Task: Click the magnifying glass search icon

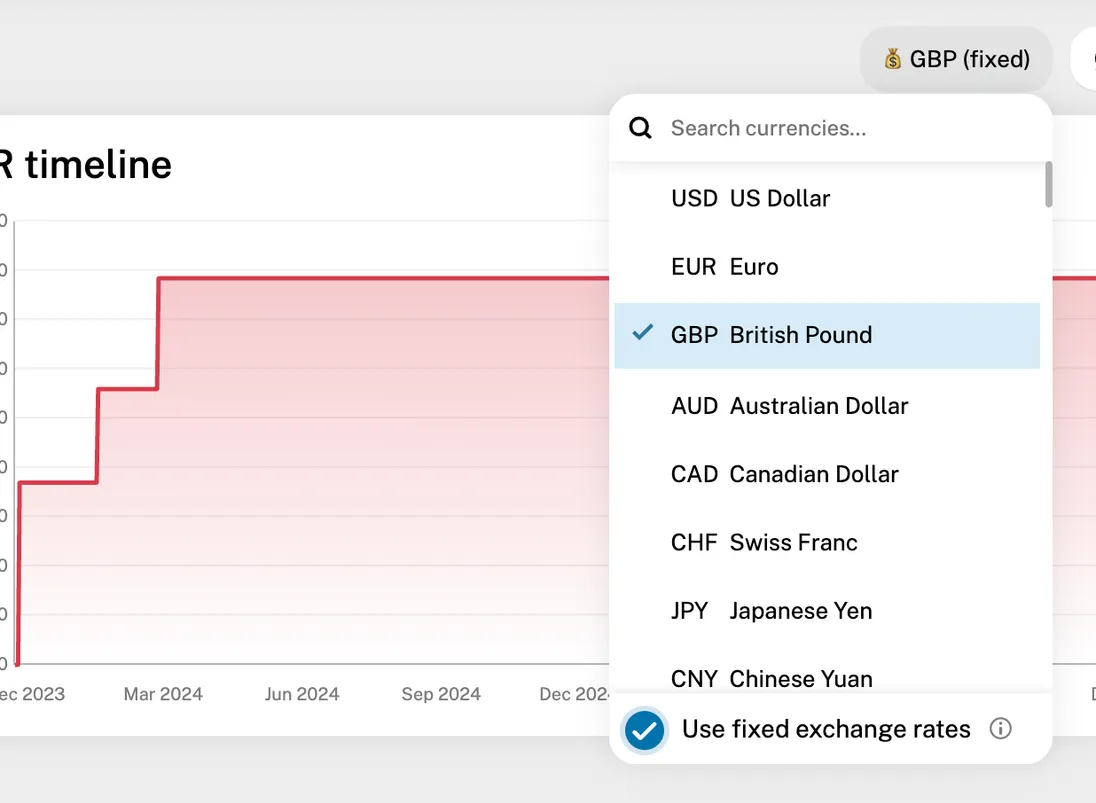Action: coord(639,128)
